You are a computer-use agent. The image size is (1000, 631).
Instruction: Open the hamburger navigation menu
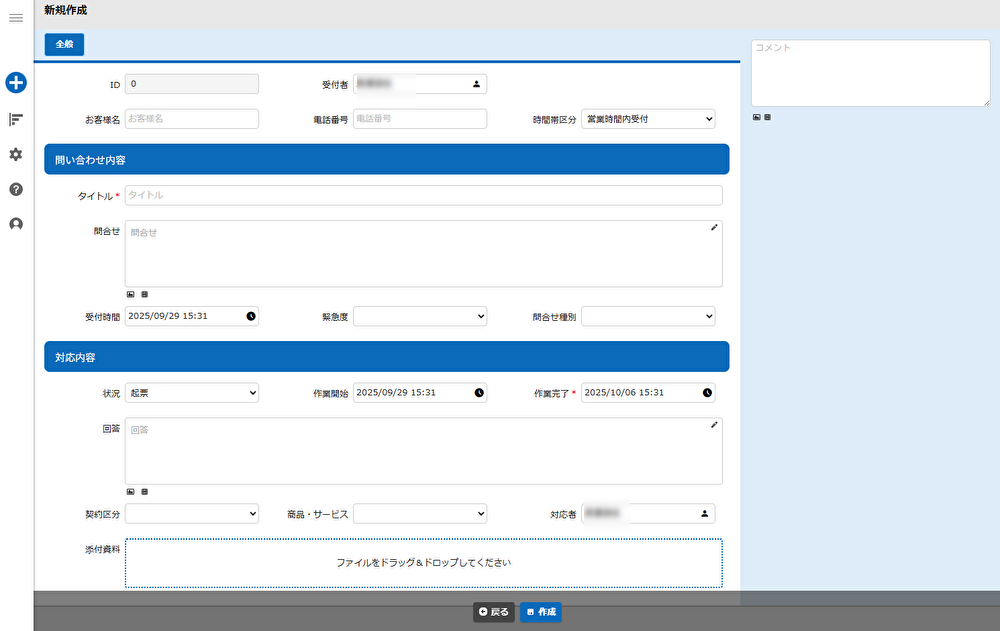pyautogui.click(x=16, y=18)
